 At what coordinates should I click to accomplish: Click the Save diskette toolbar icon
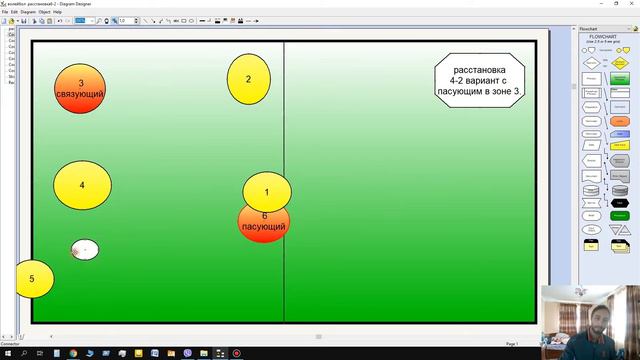click(24, 21)
